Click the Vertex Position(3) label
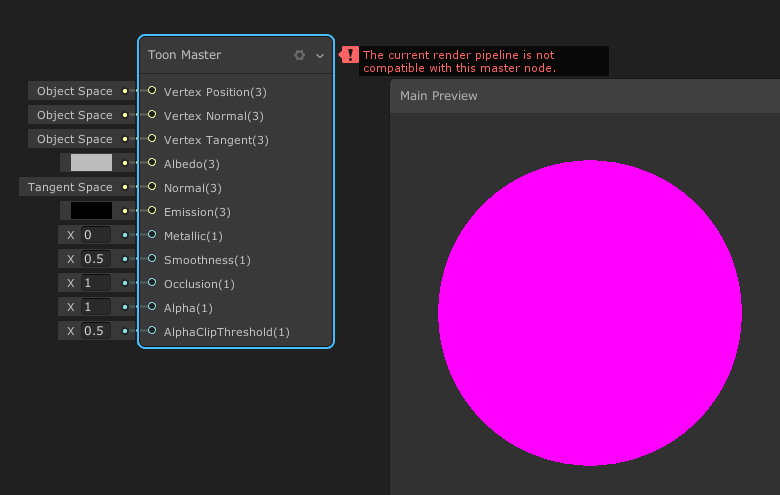The width and height of the screenshot is (780, 495). click(215, 92)
